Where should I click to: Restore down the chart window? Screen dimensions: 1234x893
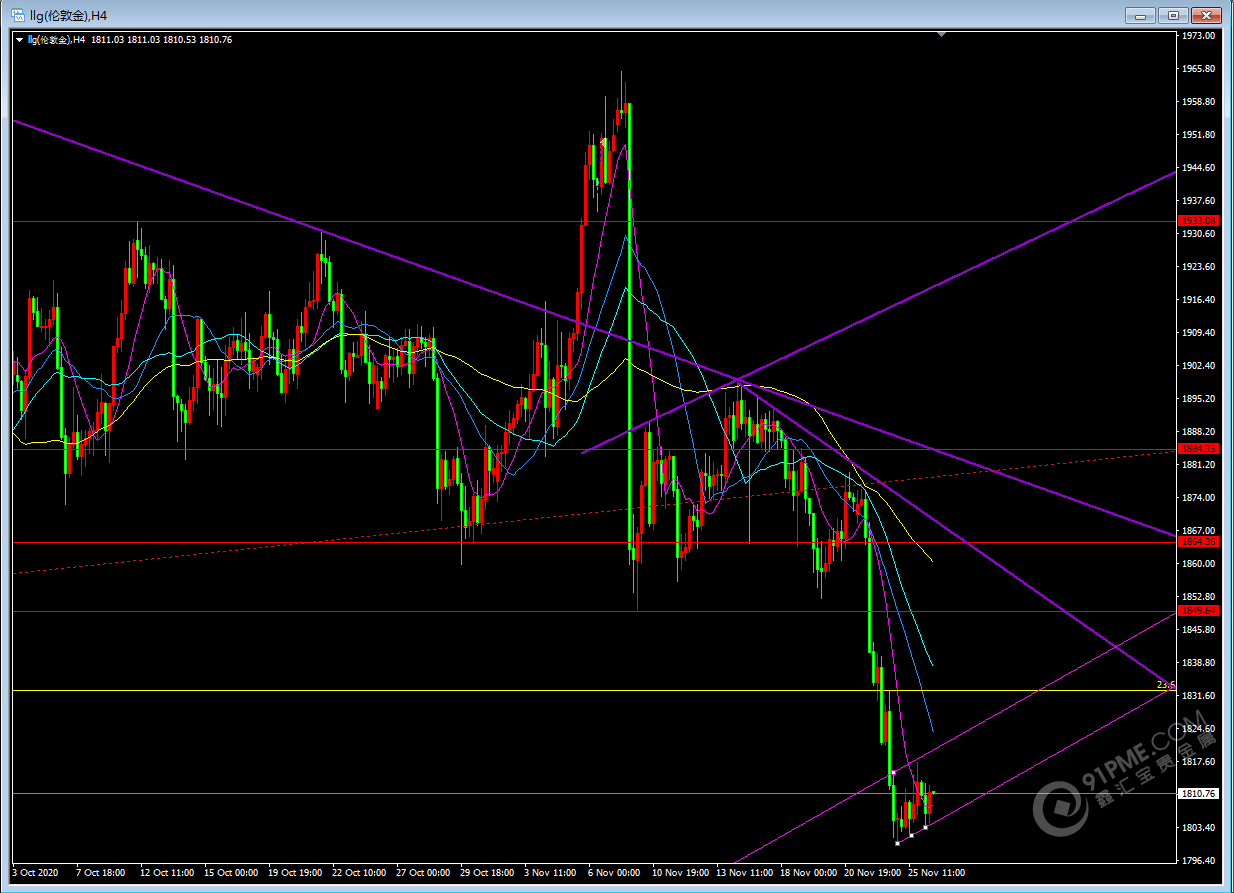click(x=1174, y=15)
